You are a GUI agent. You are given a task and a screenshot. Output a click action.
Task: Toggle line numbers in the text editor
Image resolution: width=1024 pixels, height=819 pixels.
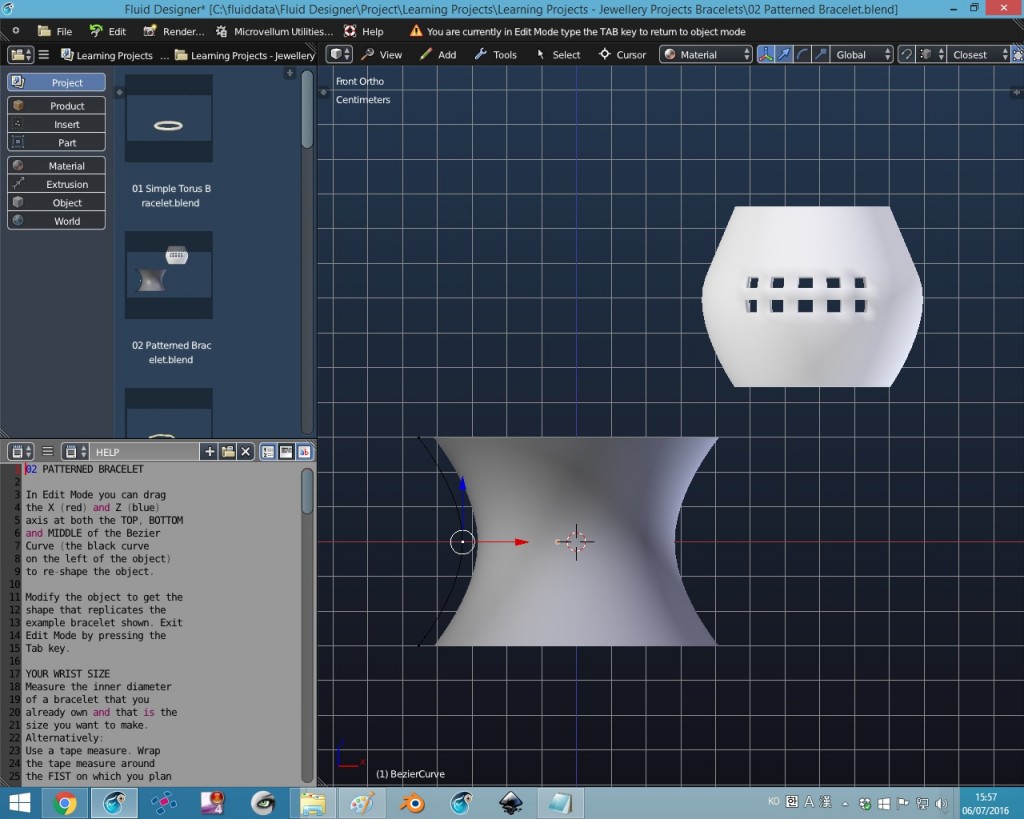coord(268,451)
